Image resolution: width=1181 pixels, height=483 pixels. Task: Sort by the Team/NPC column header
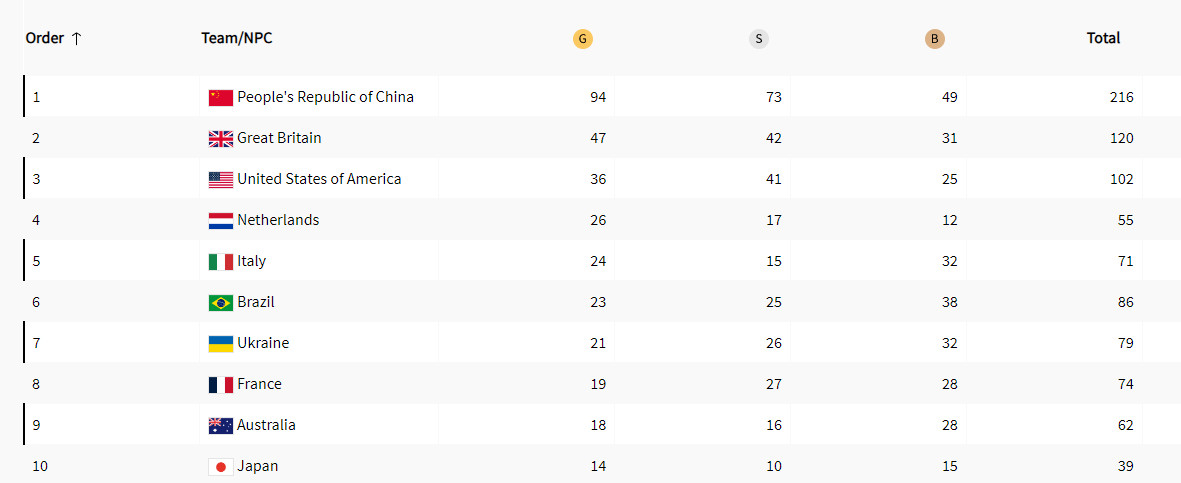(x=236, y=38)
